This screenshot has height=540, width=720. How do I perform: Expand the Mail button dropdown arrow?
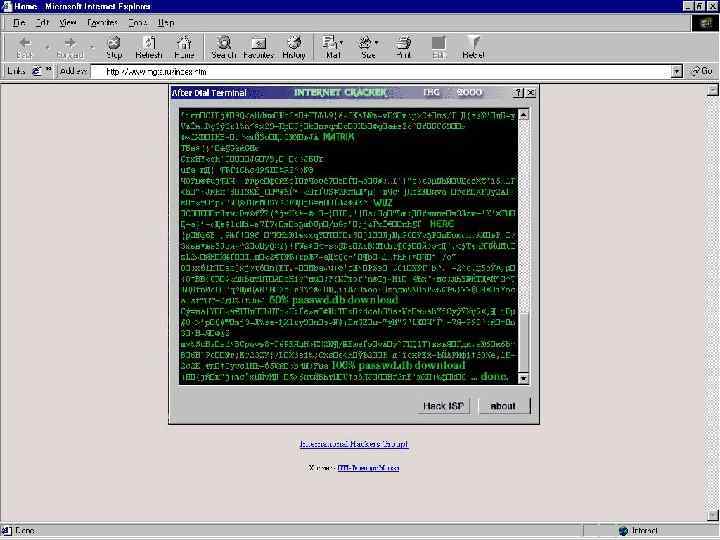pyautogui.click(x=341, y=43)
